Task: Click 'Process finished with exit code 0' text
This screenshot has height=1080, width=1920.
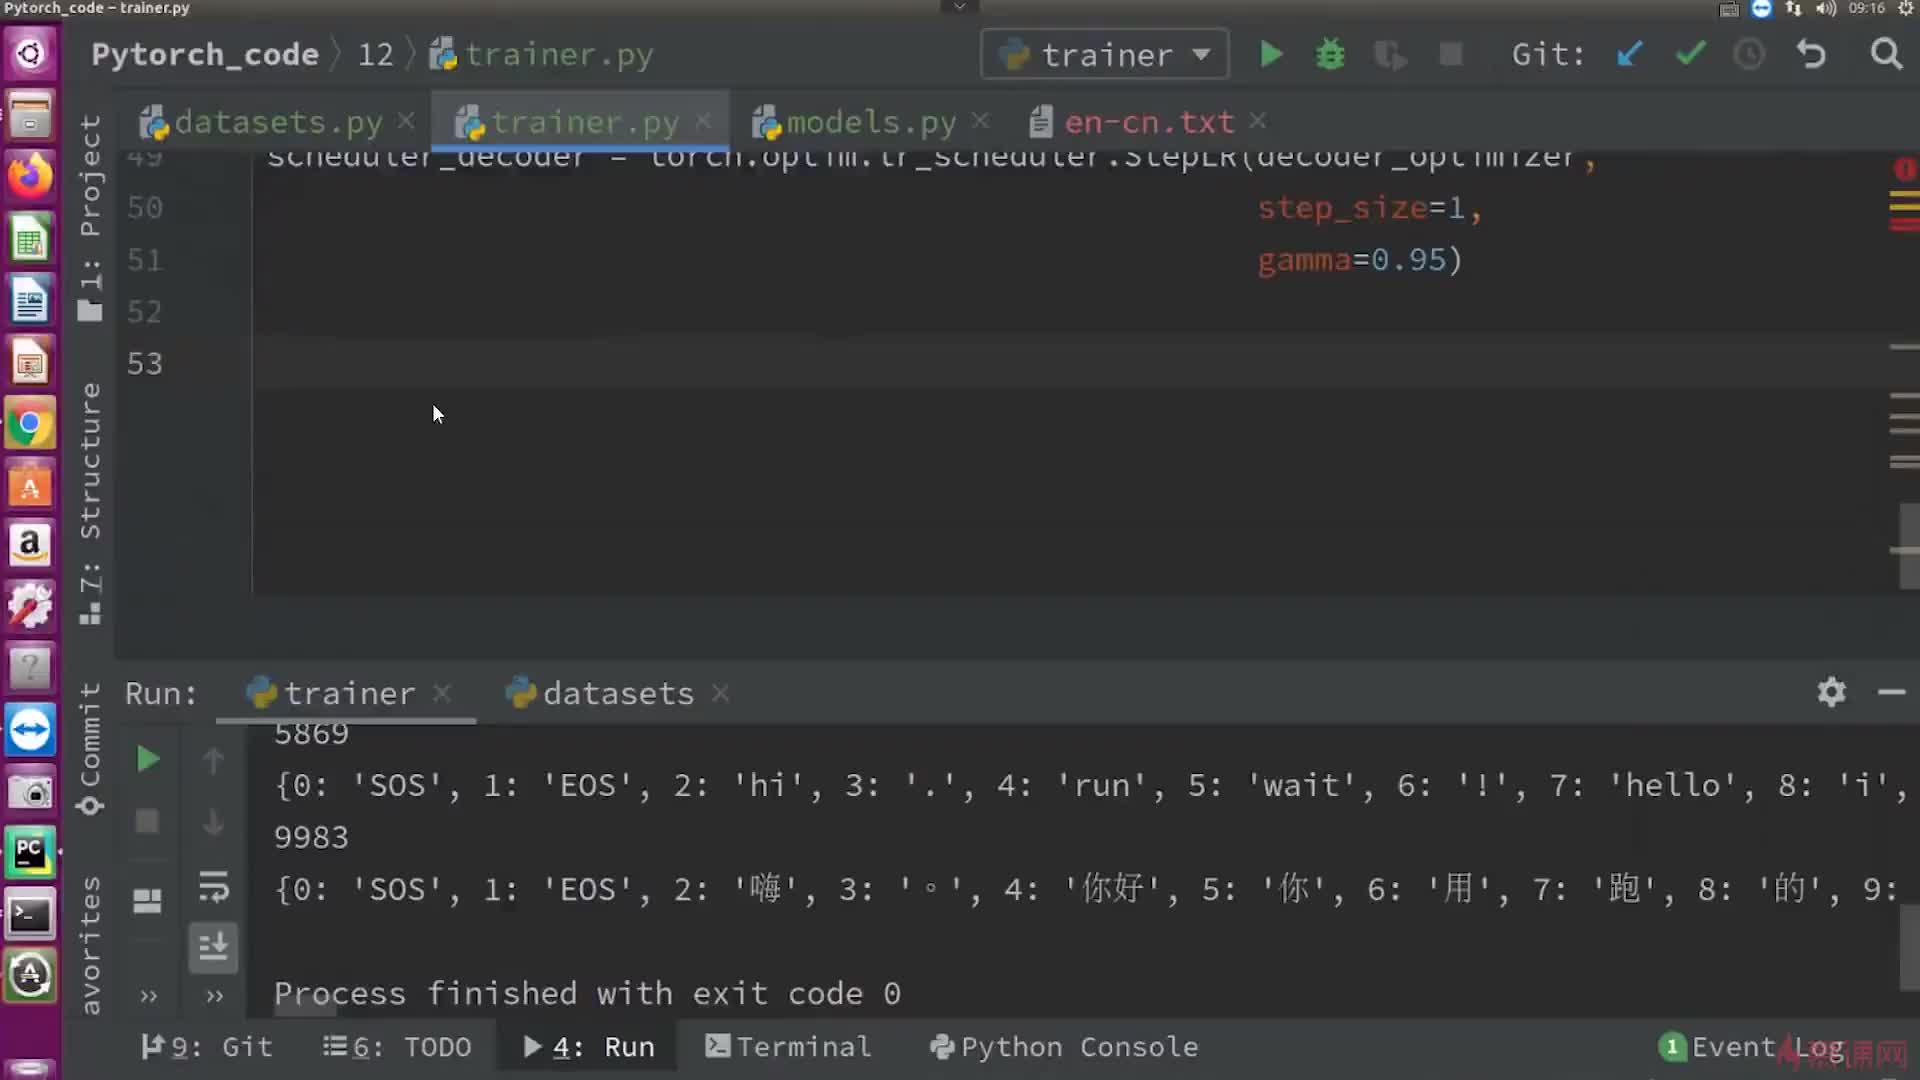Action: [x=587, y=994]
